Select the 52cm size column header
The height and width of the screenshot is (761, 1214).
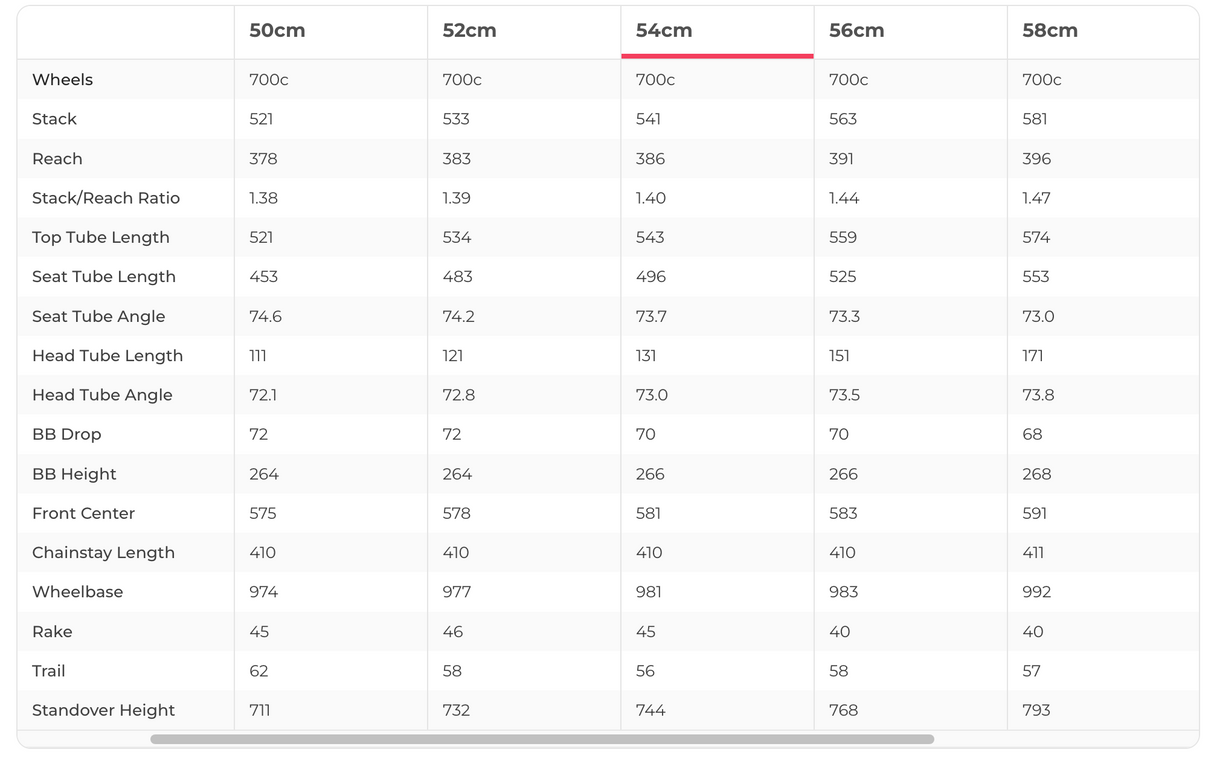(x=470, y=31)
